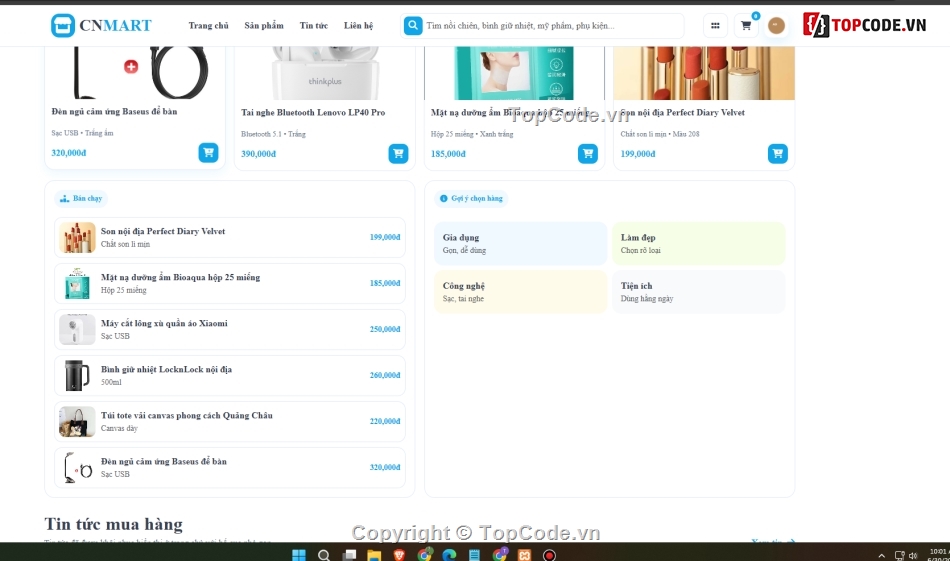
Task: Add Đèn ngủ Baseus to cart
Action: coord(208,153)
